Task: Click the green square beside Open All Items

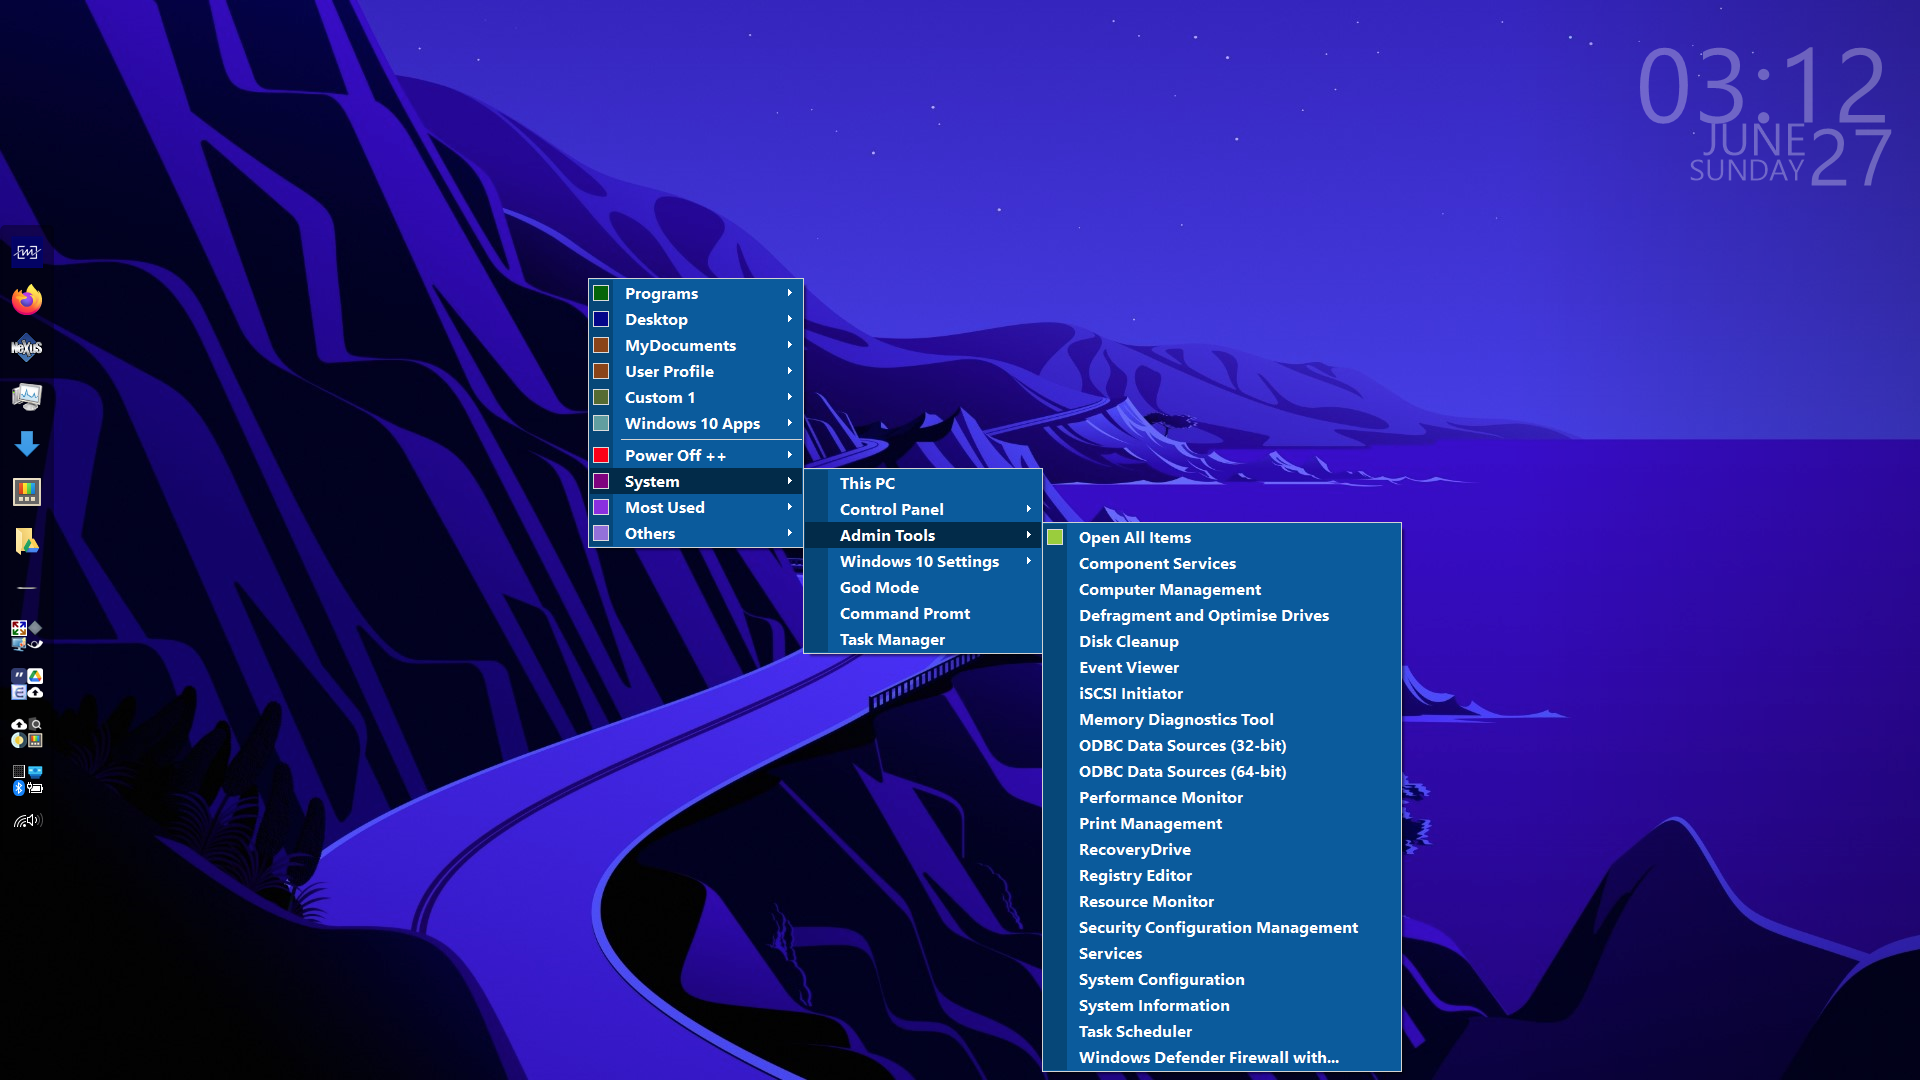Action: 1055,537
